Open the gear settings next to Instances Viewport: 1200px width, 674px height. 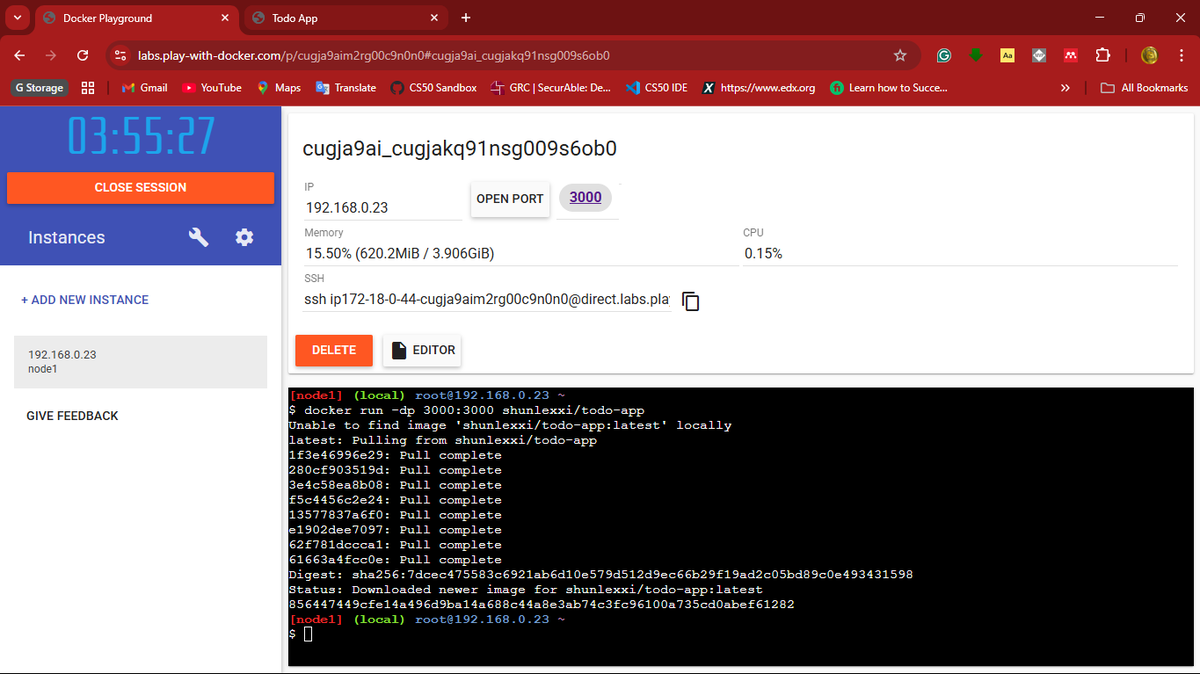[x=244, y=237]
